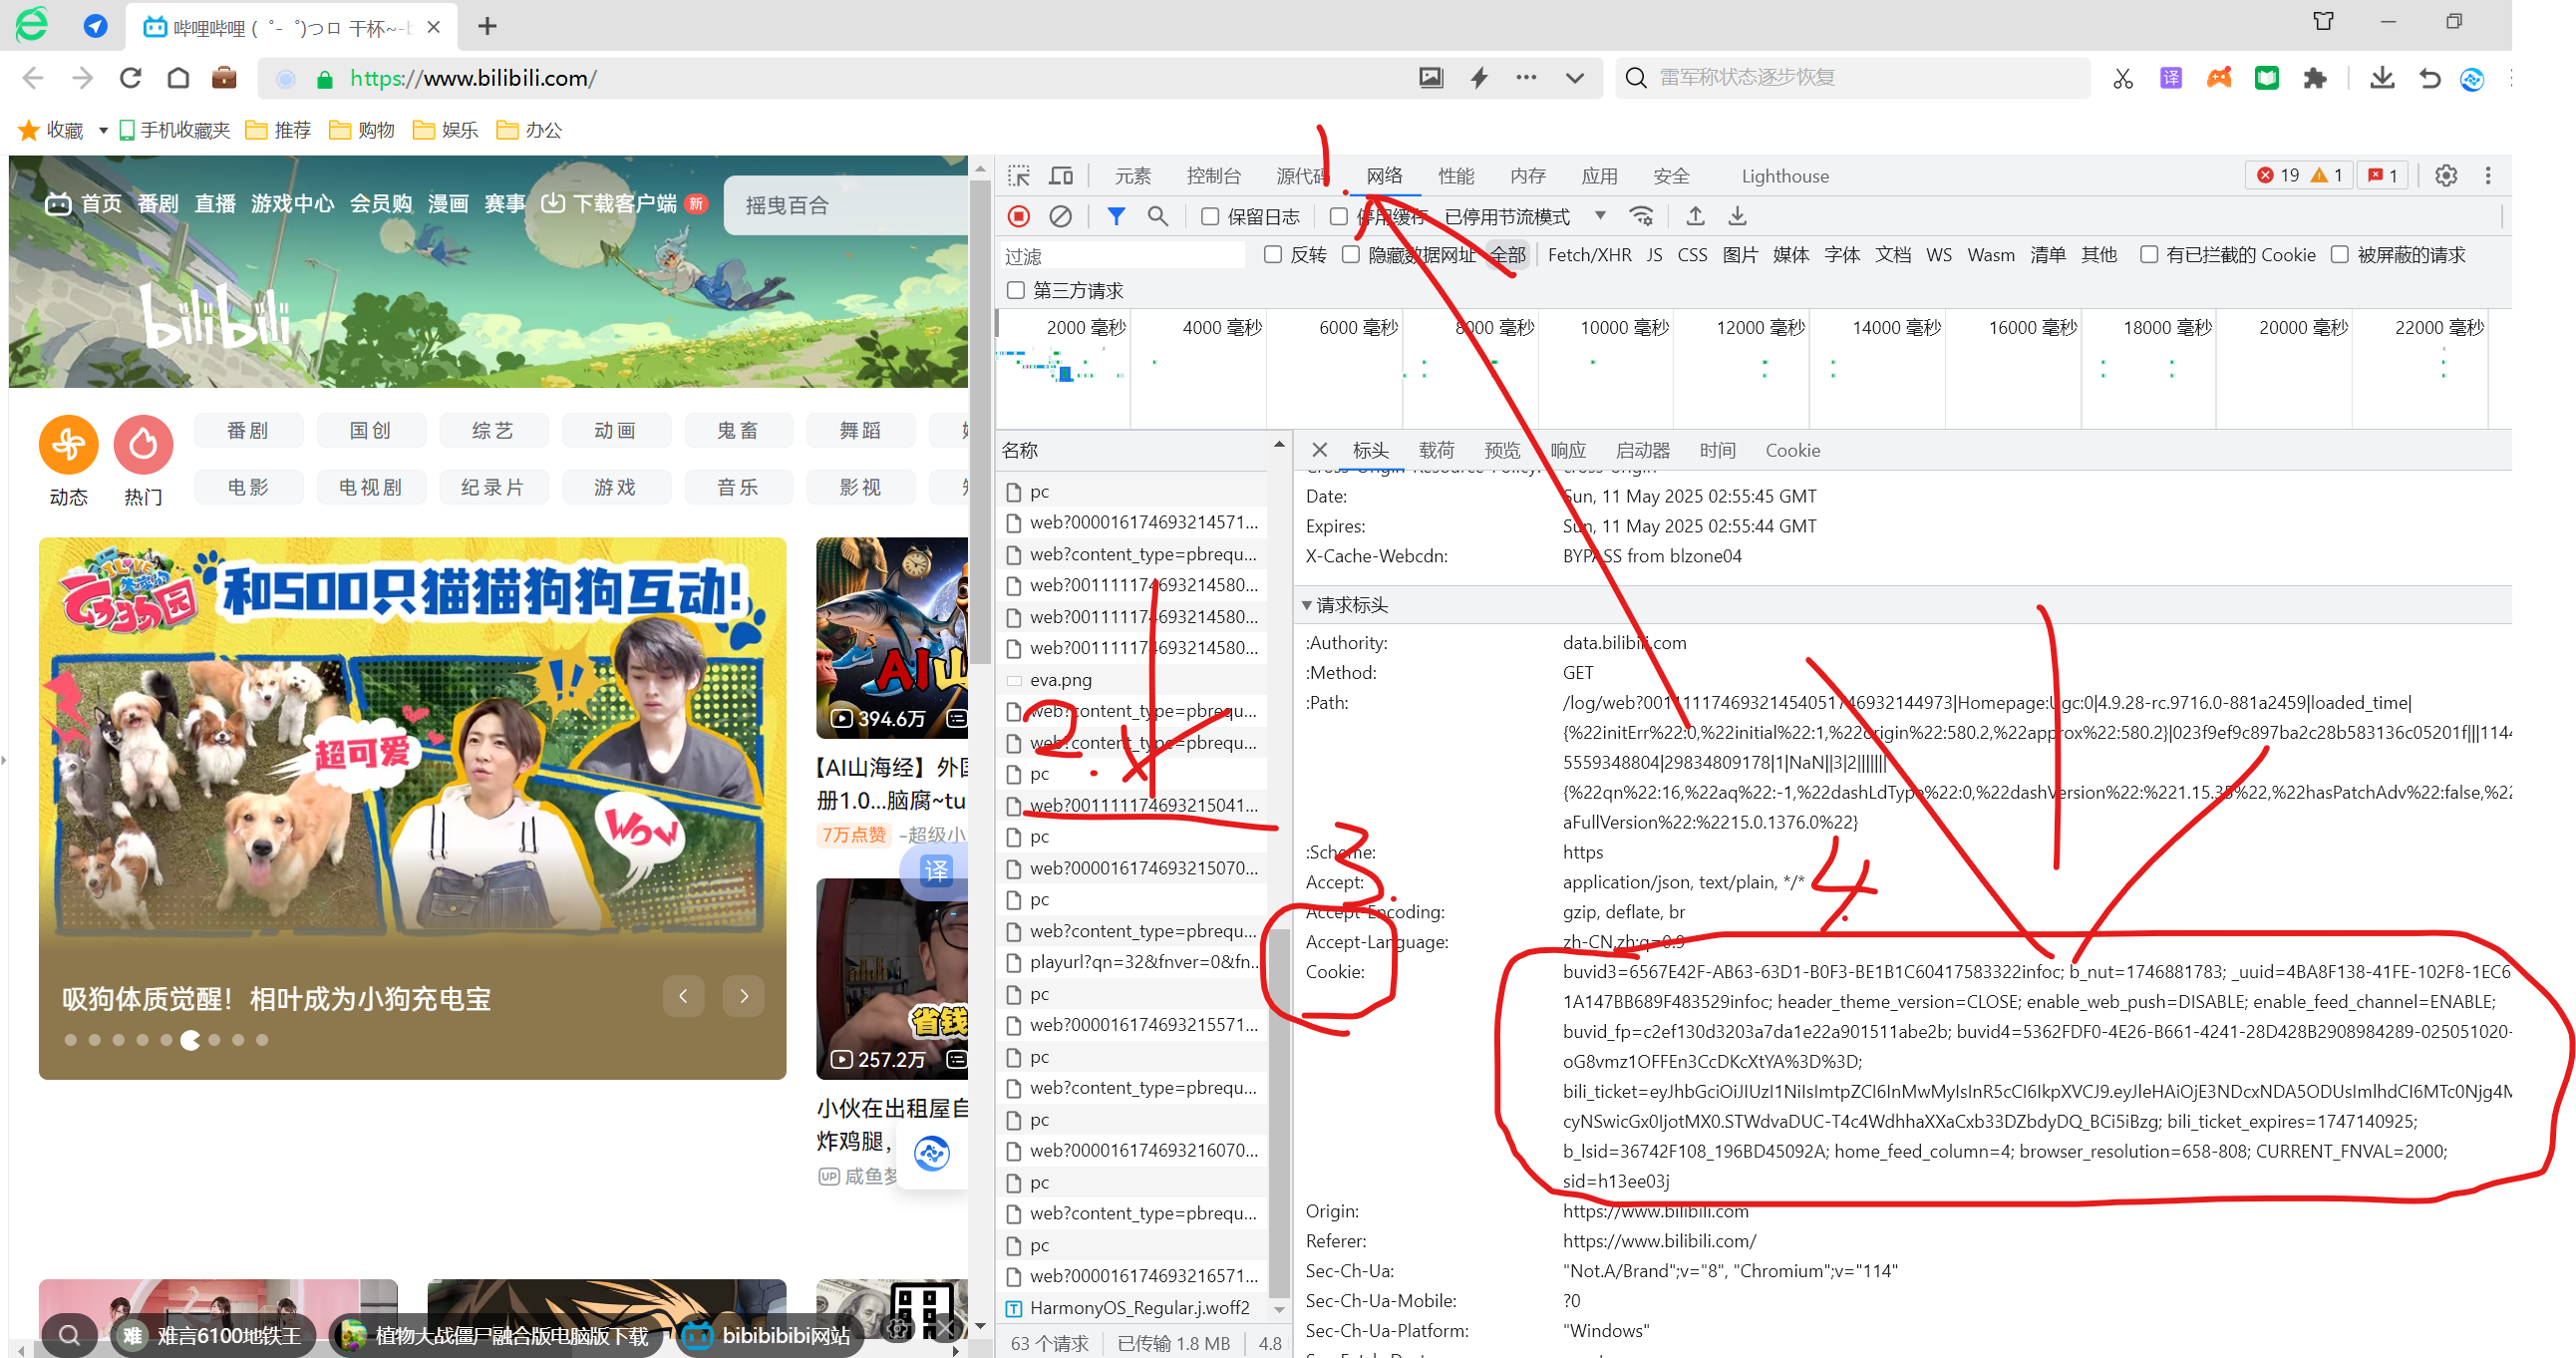Image resolution: width=2576 pixels, height=1358 pixels.
Task: Click the DevTools inspect element picker icon
Action: pos(1018,176)
